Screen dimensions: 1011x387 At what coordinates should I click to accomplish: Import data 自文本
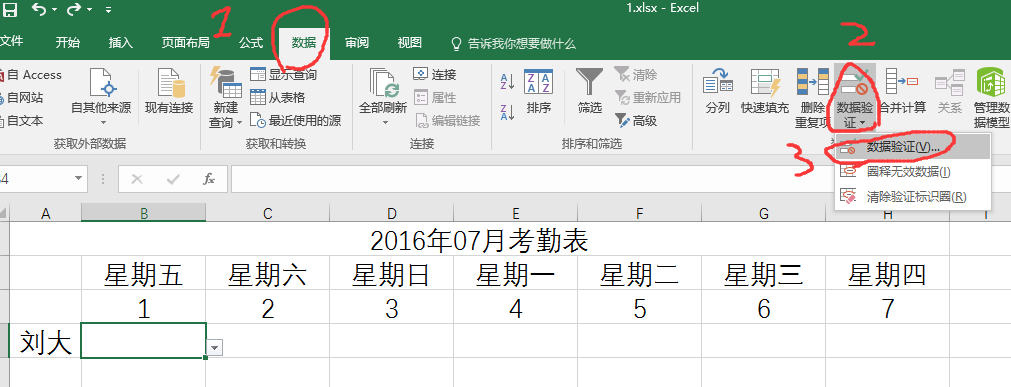click(x=21, y=121)
